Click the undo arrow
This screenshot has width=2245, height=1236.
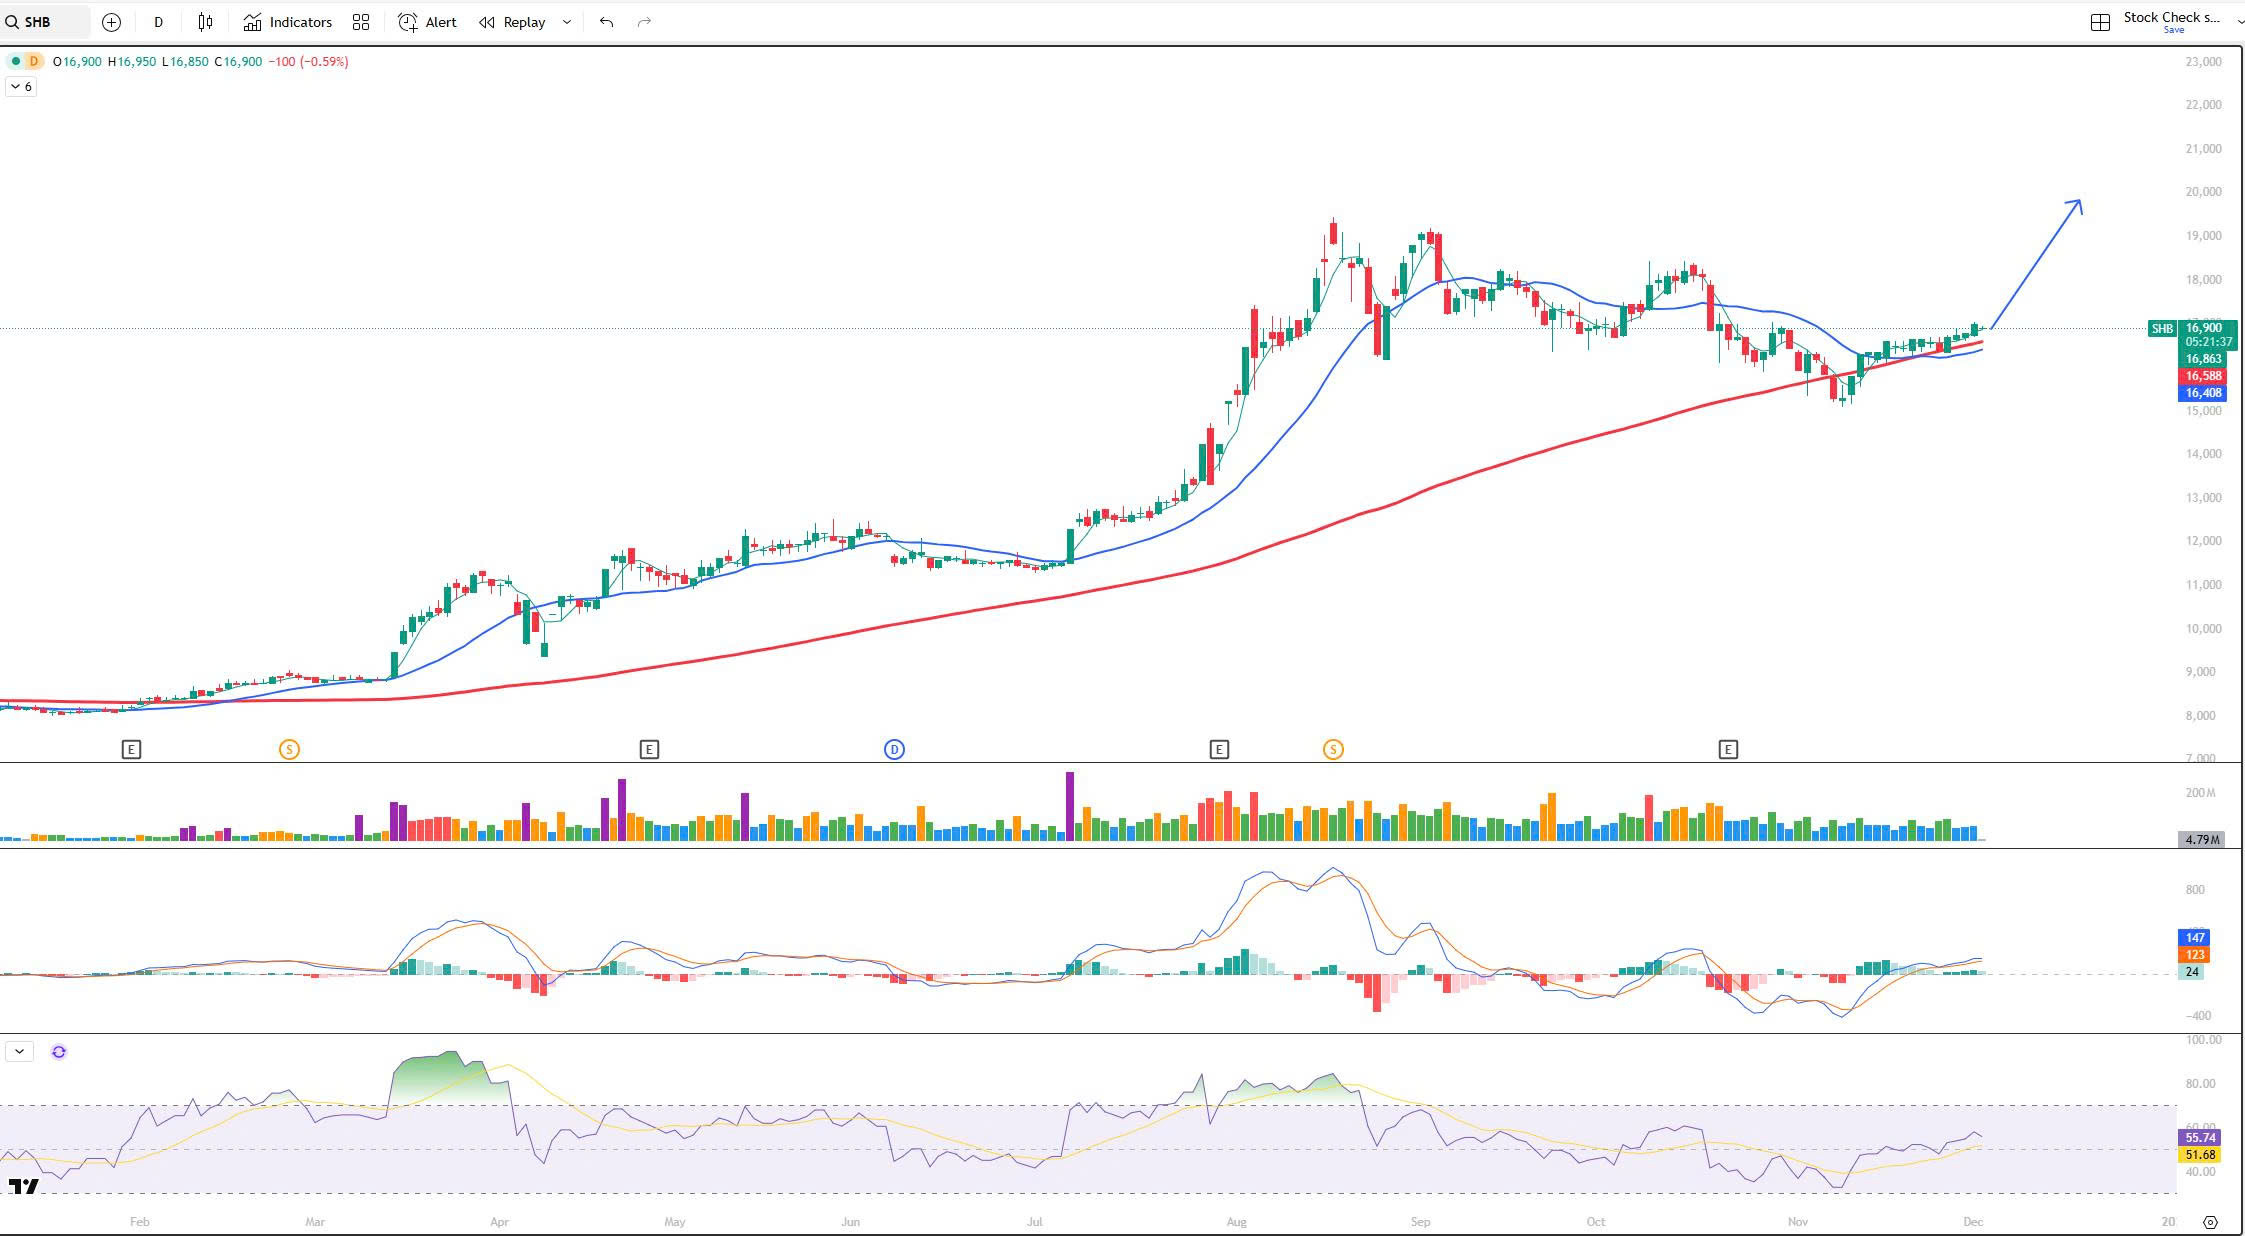click(x=606, y=22)
